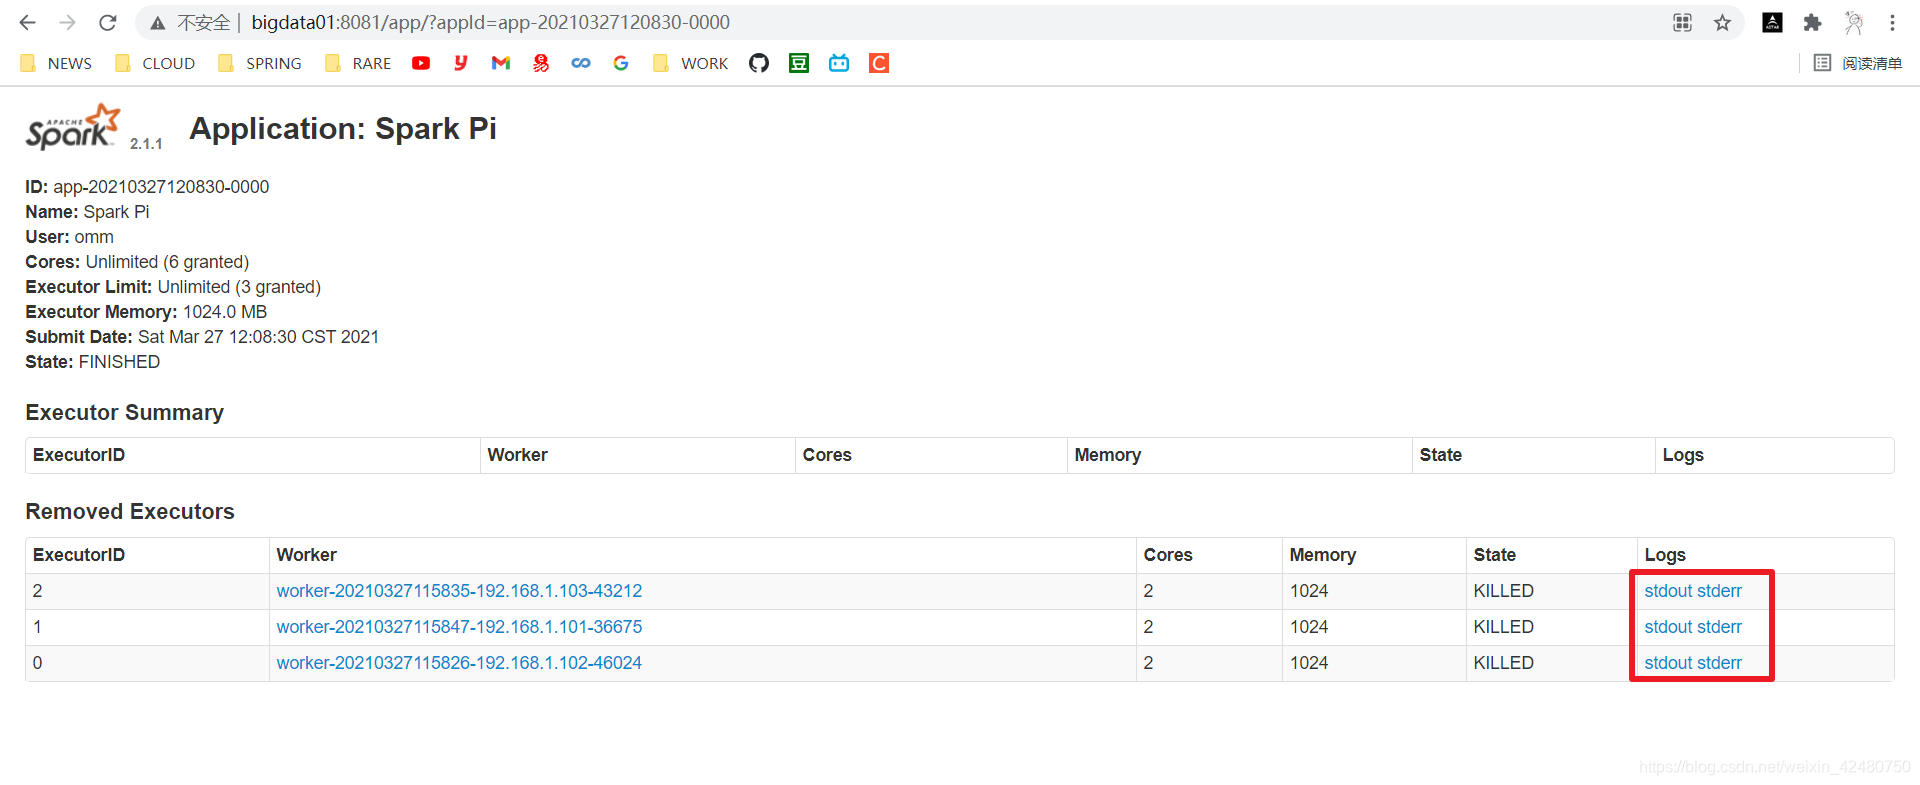
Task: Open the extensions puzzle menu
Action: click(1812, 22)
